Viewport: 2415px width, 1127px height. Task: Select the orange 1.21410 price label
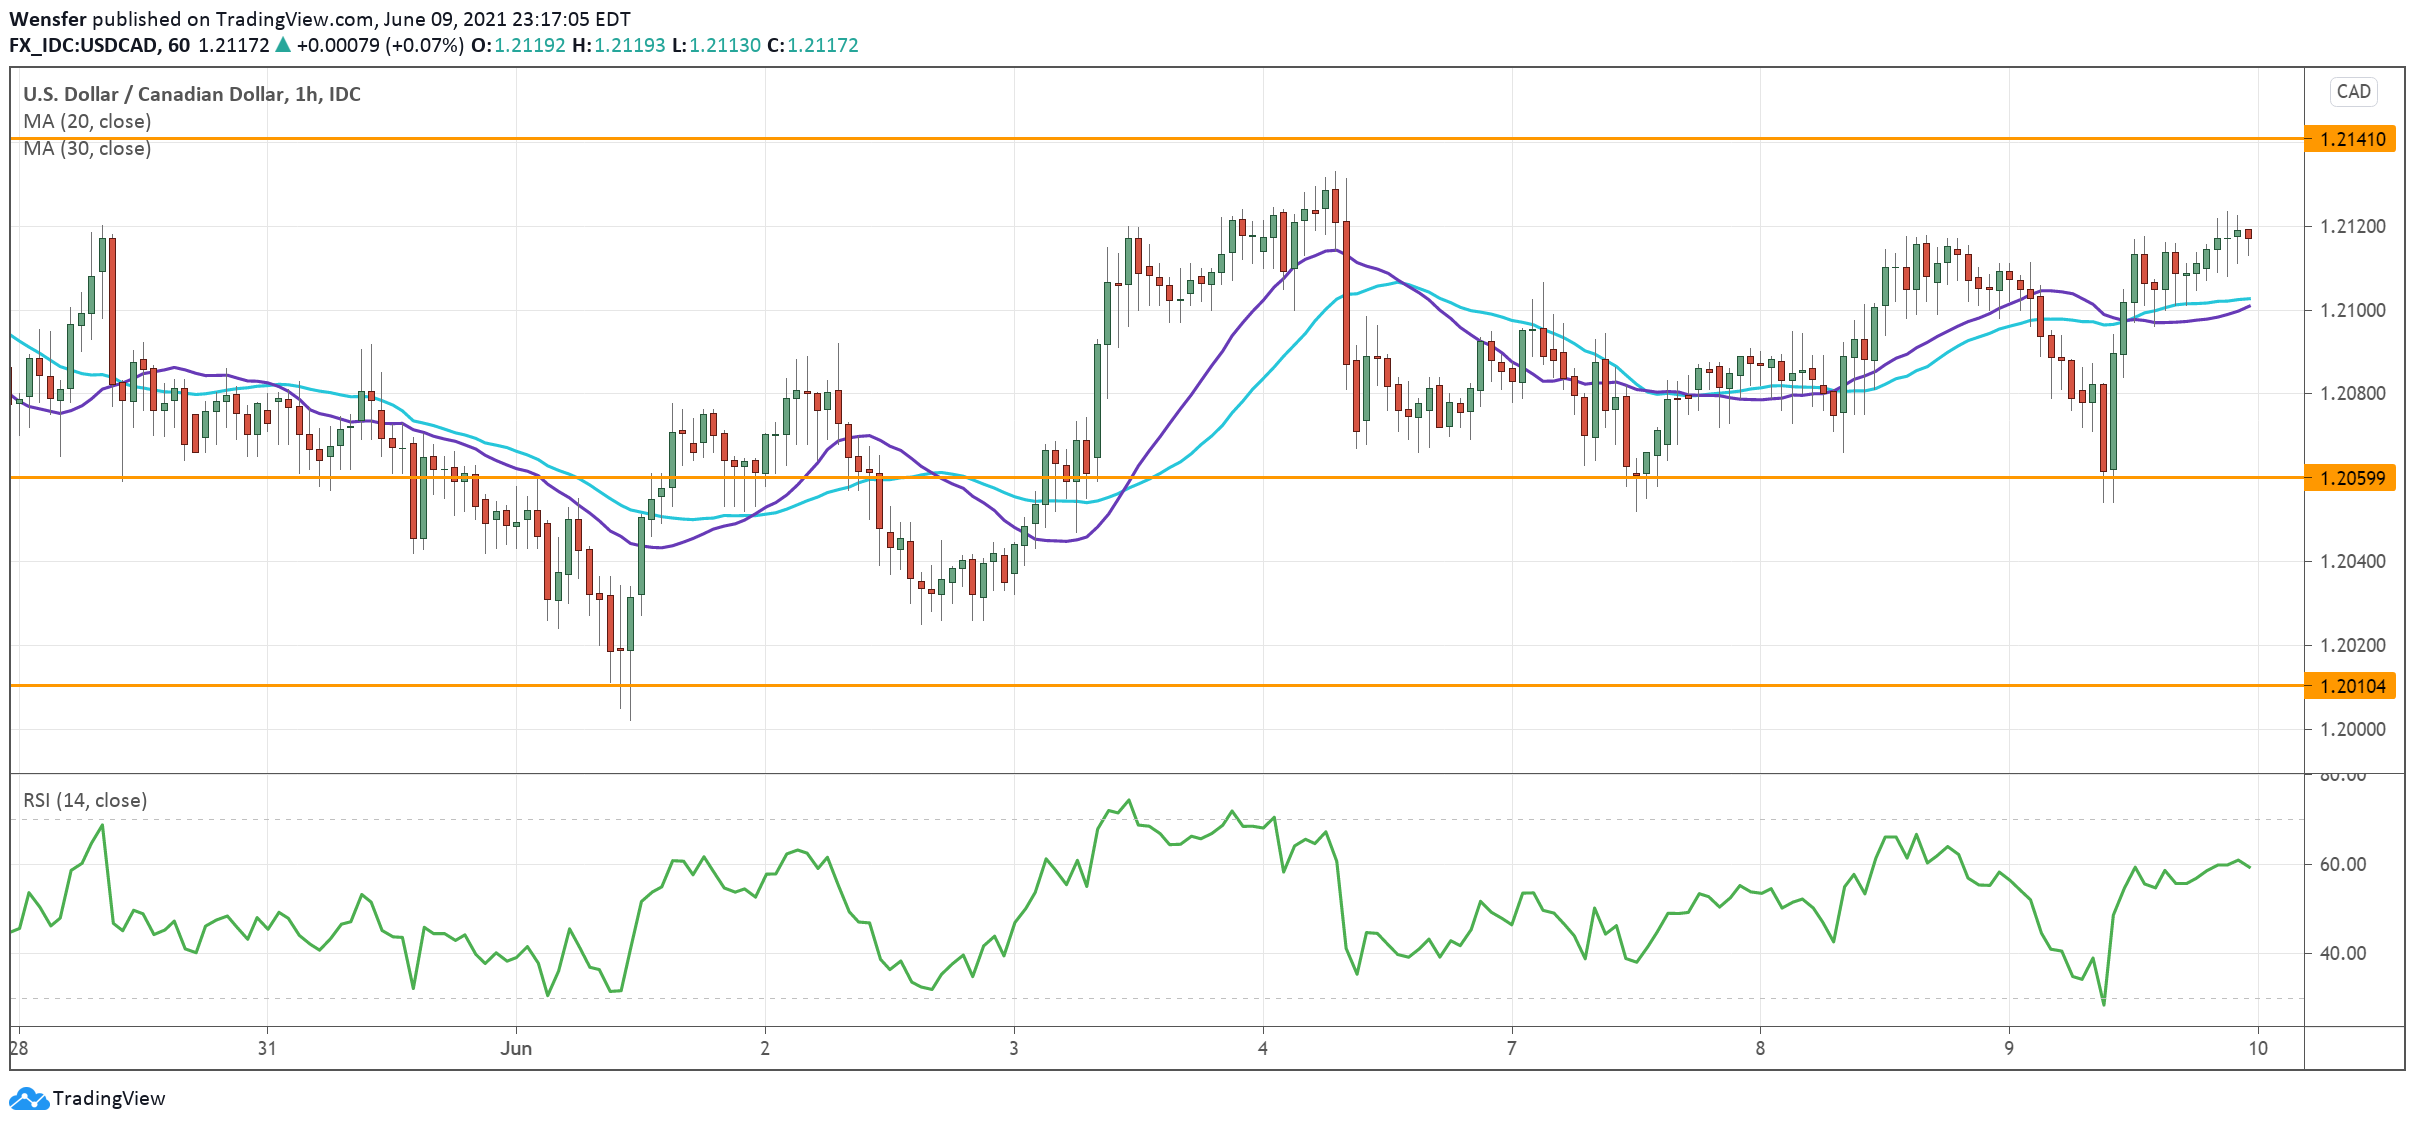(2350, 139)
